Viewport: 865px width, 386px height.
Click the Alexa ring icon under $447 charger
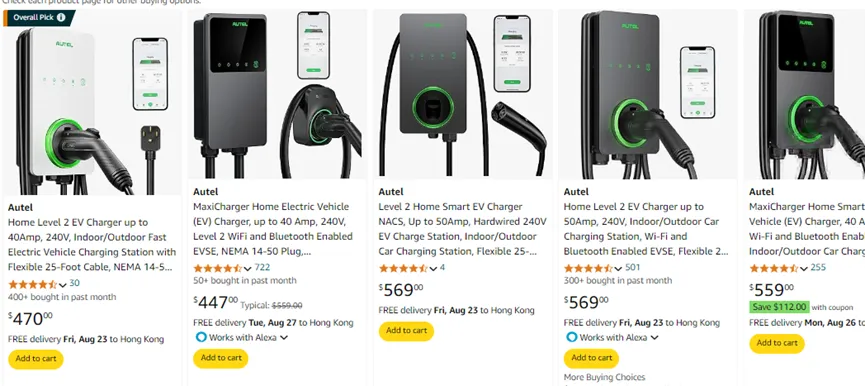(201, 337)
